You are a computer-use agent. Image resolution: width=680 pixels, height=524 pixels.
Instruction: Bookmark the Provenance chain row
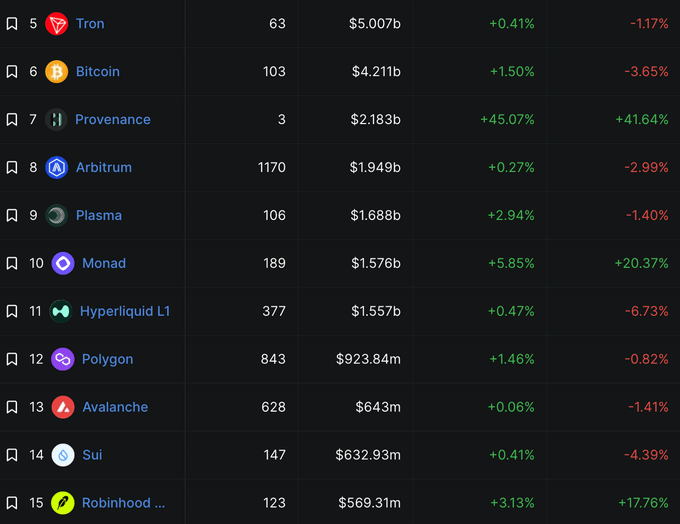point(12,119)
